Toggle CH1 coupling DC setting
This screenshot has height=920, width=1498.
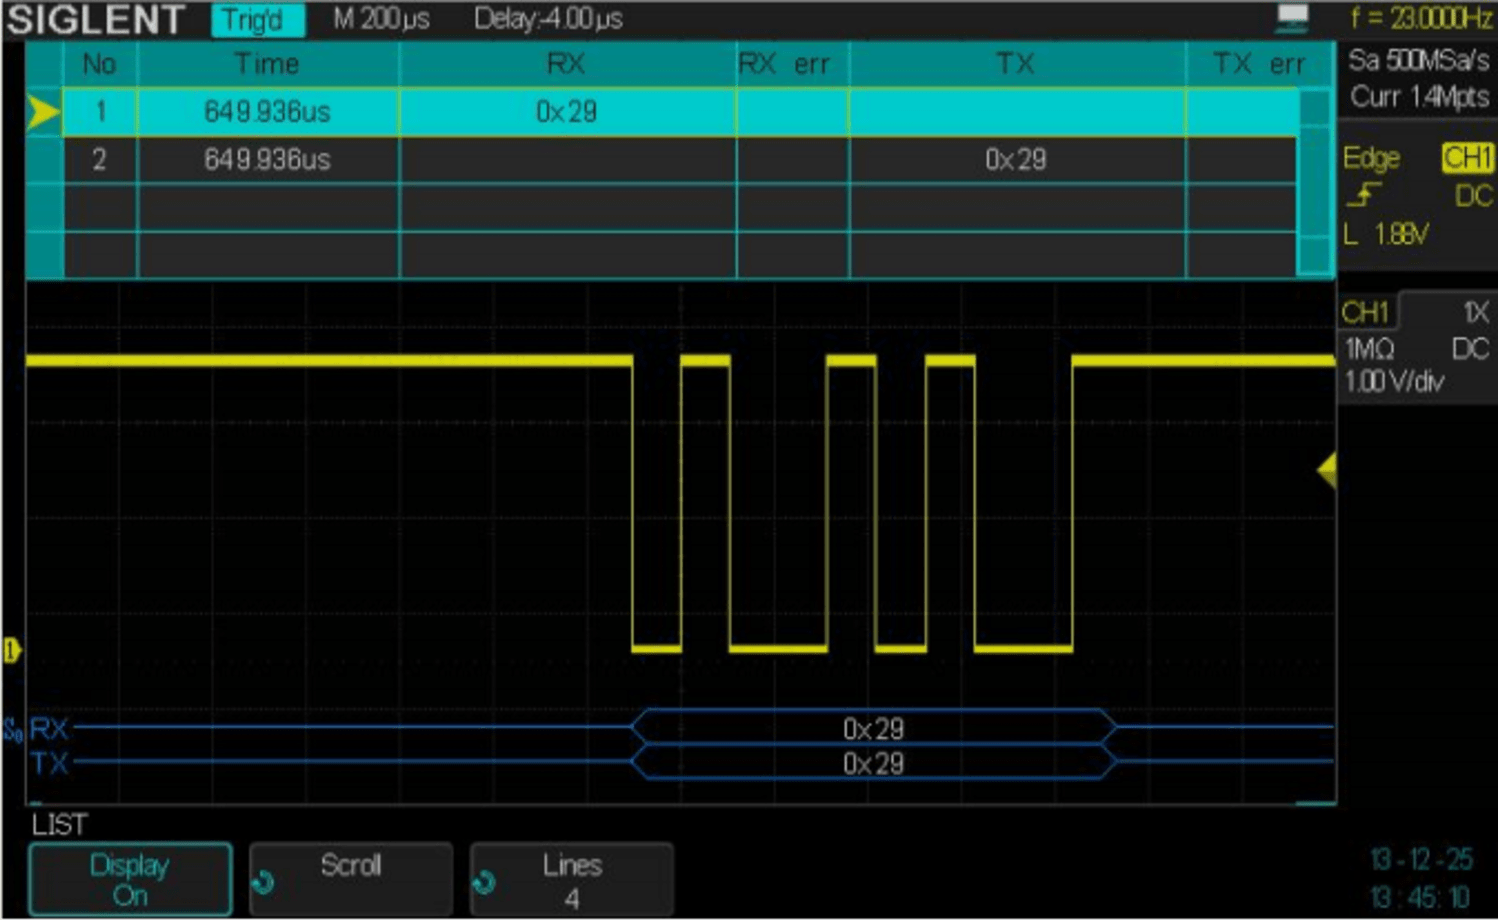(x=1470, y=350)
